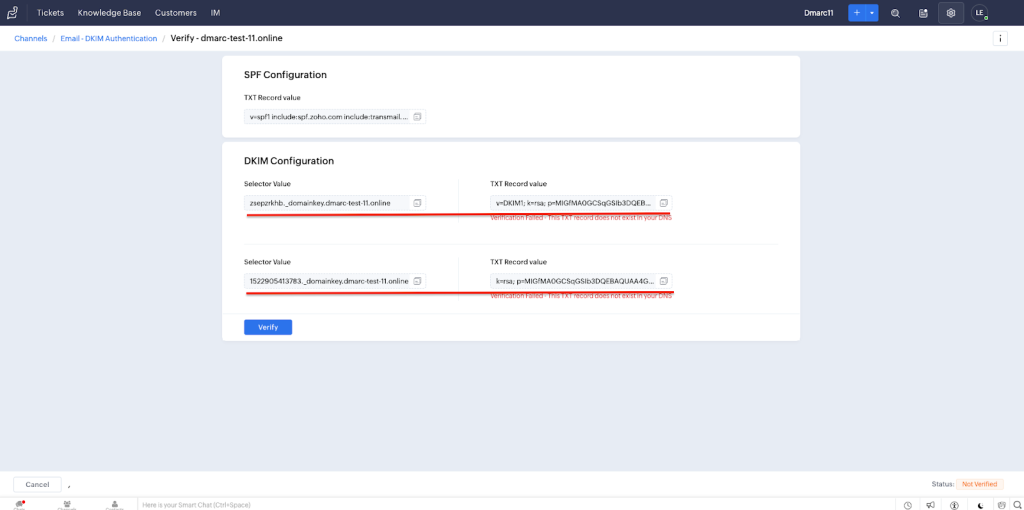Image resolution: width=1024 pixels, height=510 pixels.
Task: Expand the dropdown arrow beside plus button
Action: tap(872, 13)
